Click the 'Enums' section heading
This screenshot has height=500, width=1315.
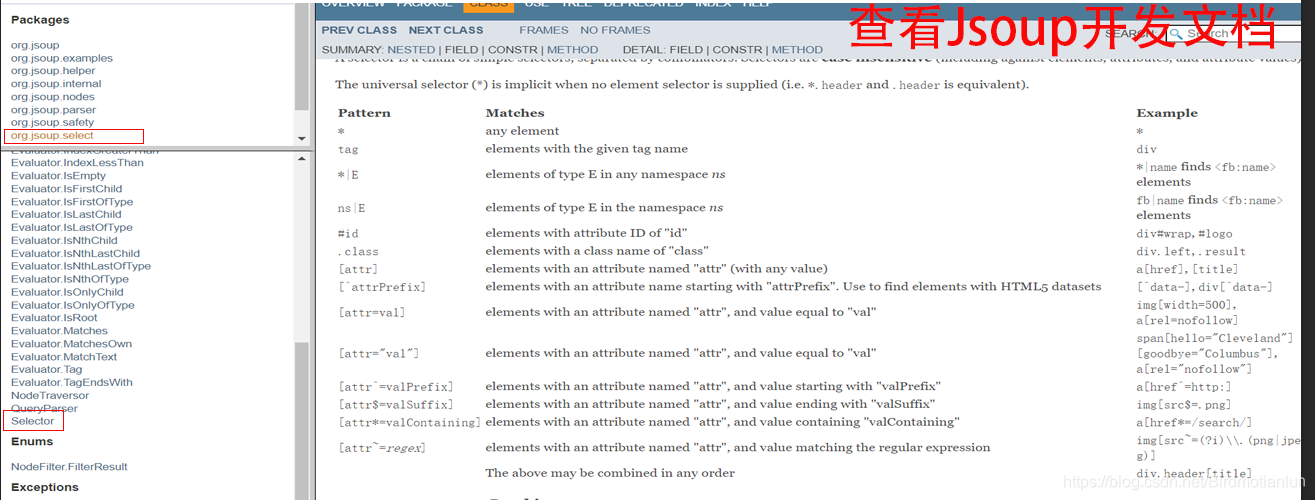coord(32,442)
